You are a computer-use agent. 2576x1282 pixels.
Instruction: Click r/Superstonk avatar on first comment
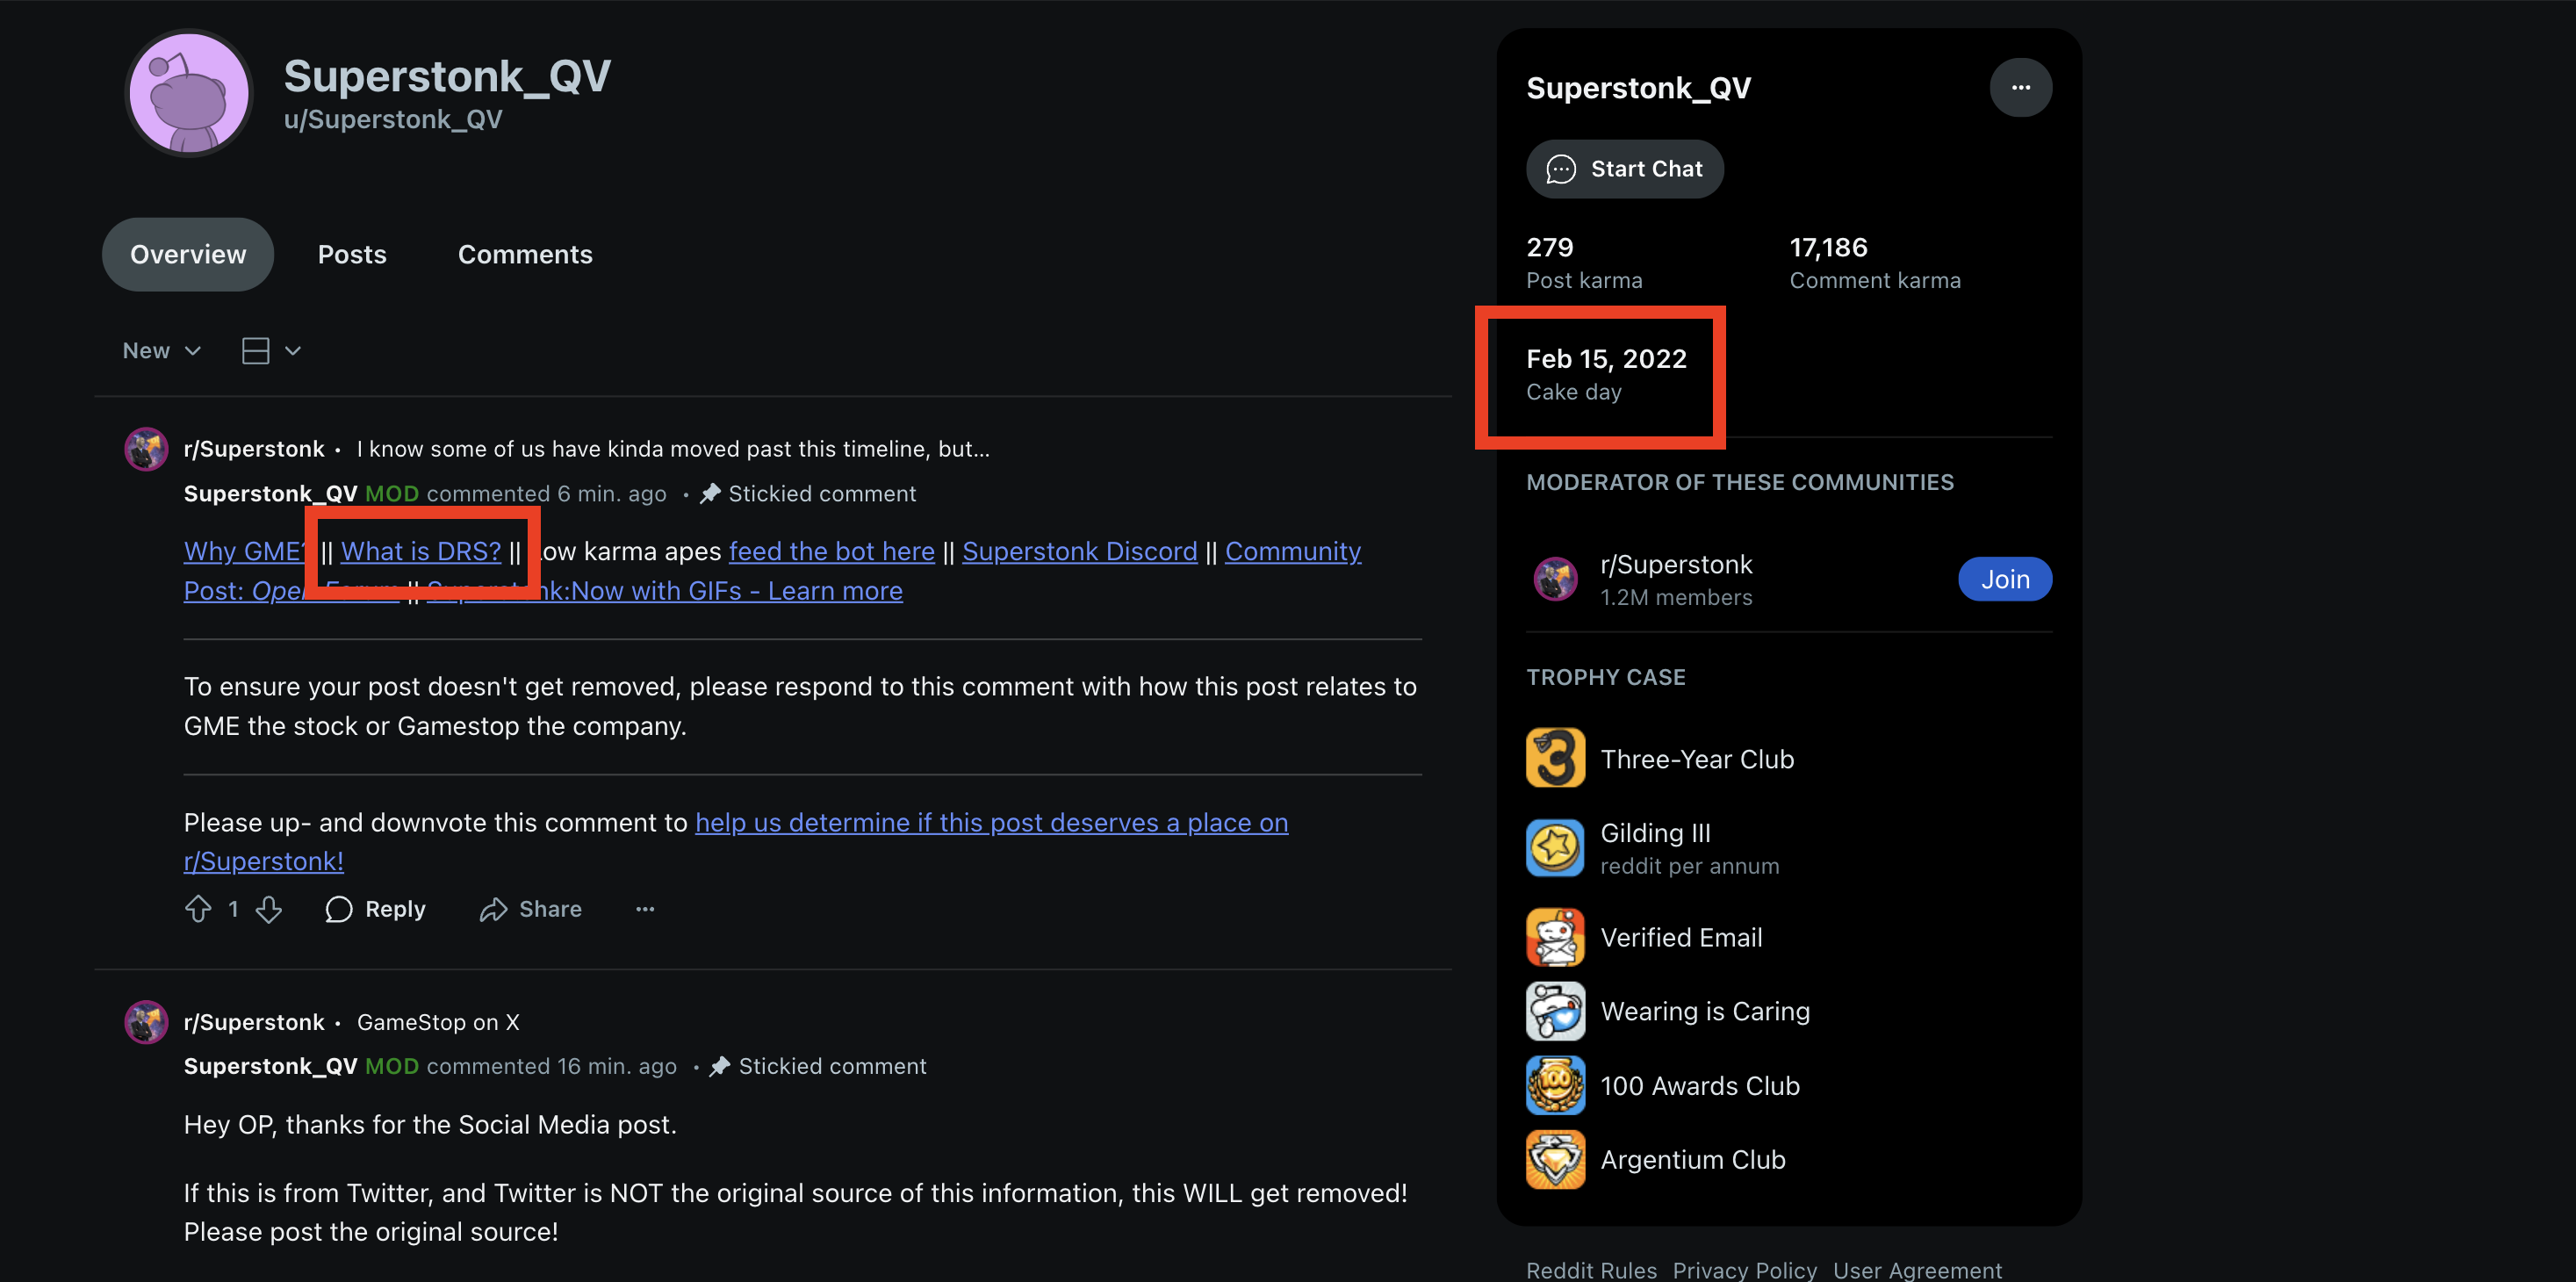(x=146, y=449)
